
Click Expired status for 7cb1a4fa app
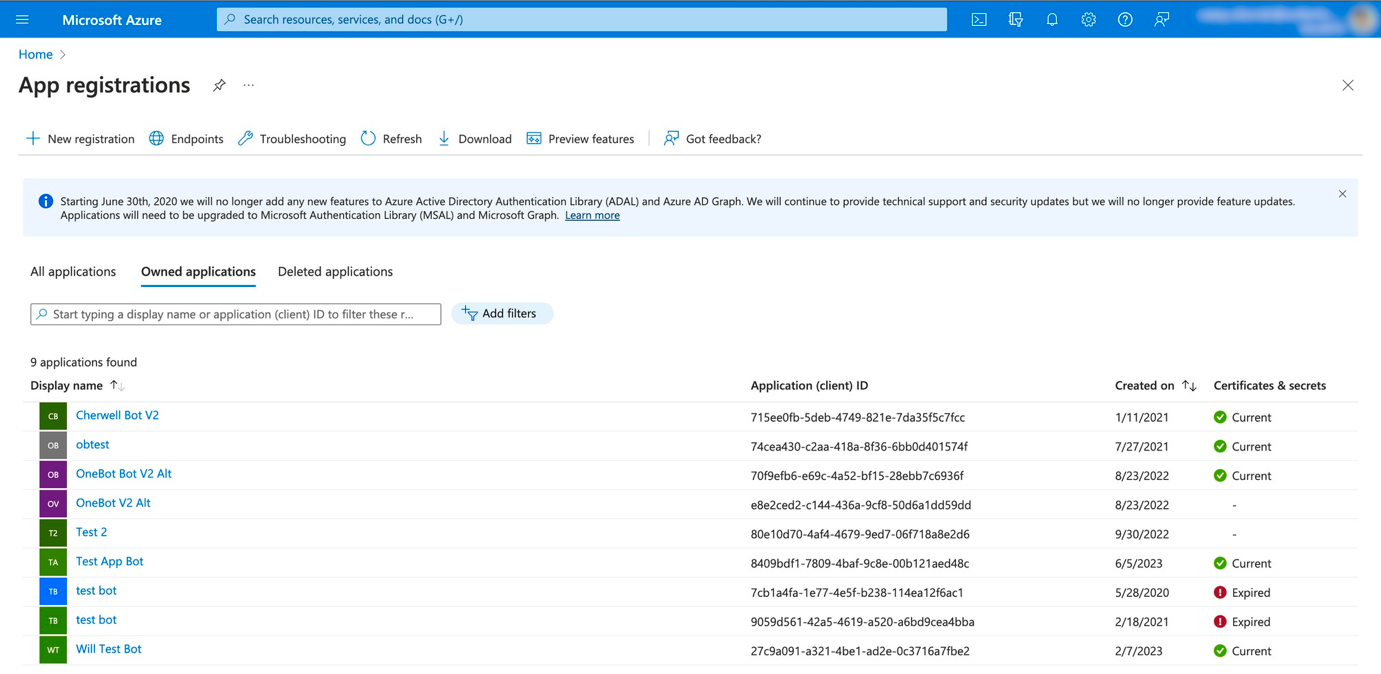tap(1241, 593)
